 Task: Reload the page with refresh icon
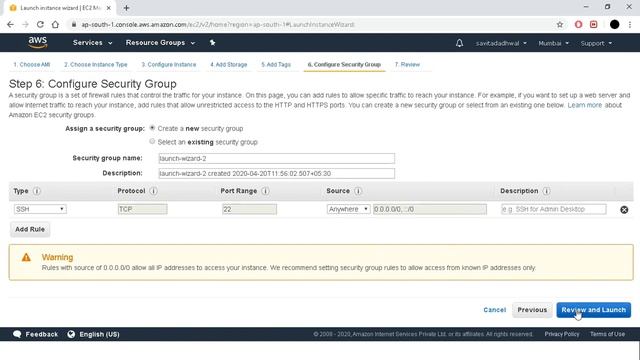pos(40,24)
